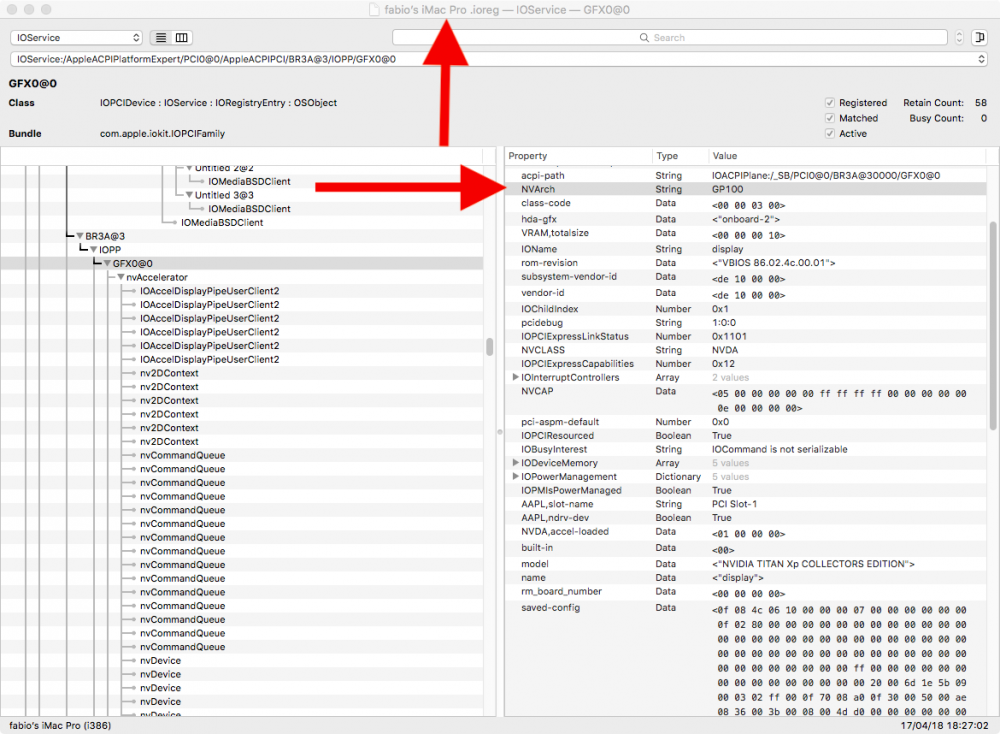
Task: Click the red close window button
Action: pyautogui.click(x=13, y=10)
